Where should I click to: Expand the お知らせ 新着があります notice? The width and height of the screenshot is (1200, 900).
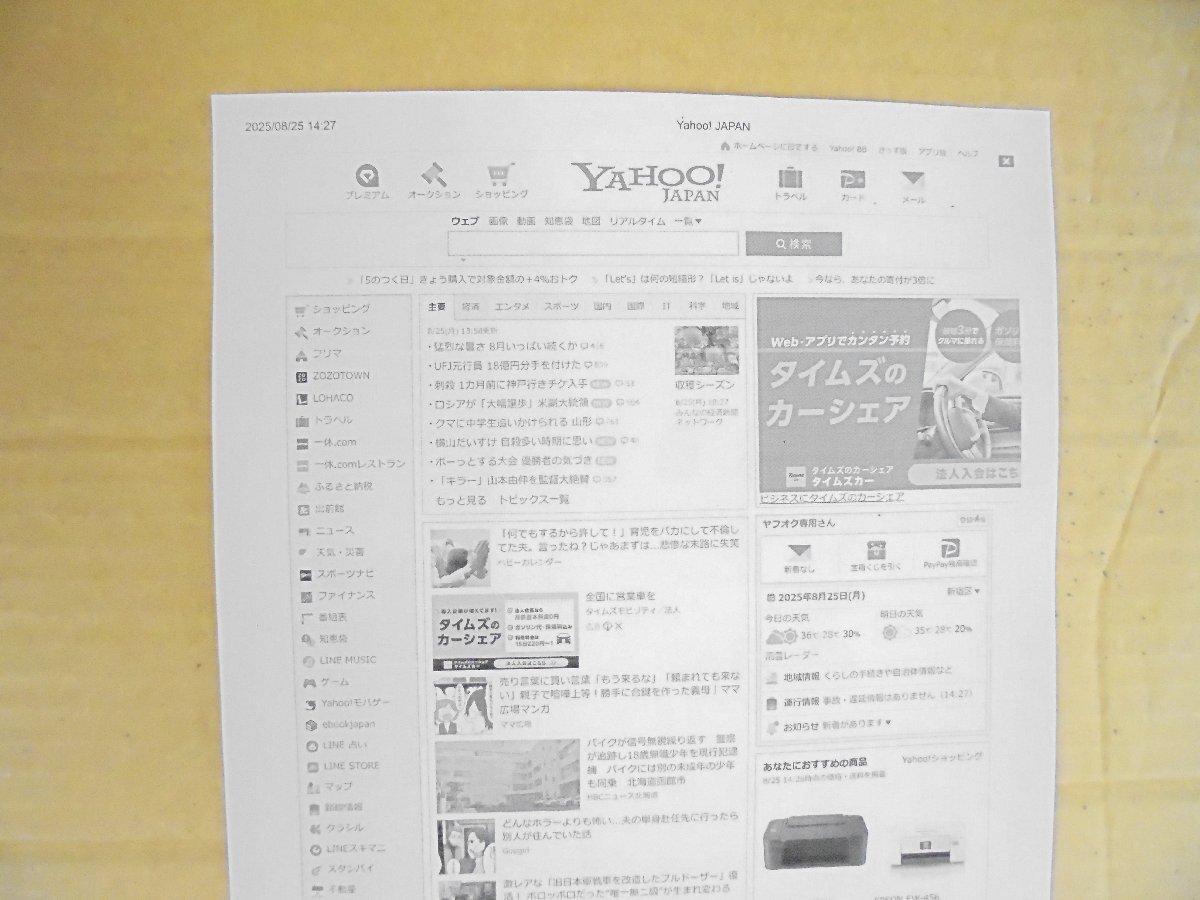[838, 724]
